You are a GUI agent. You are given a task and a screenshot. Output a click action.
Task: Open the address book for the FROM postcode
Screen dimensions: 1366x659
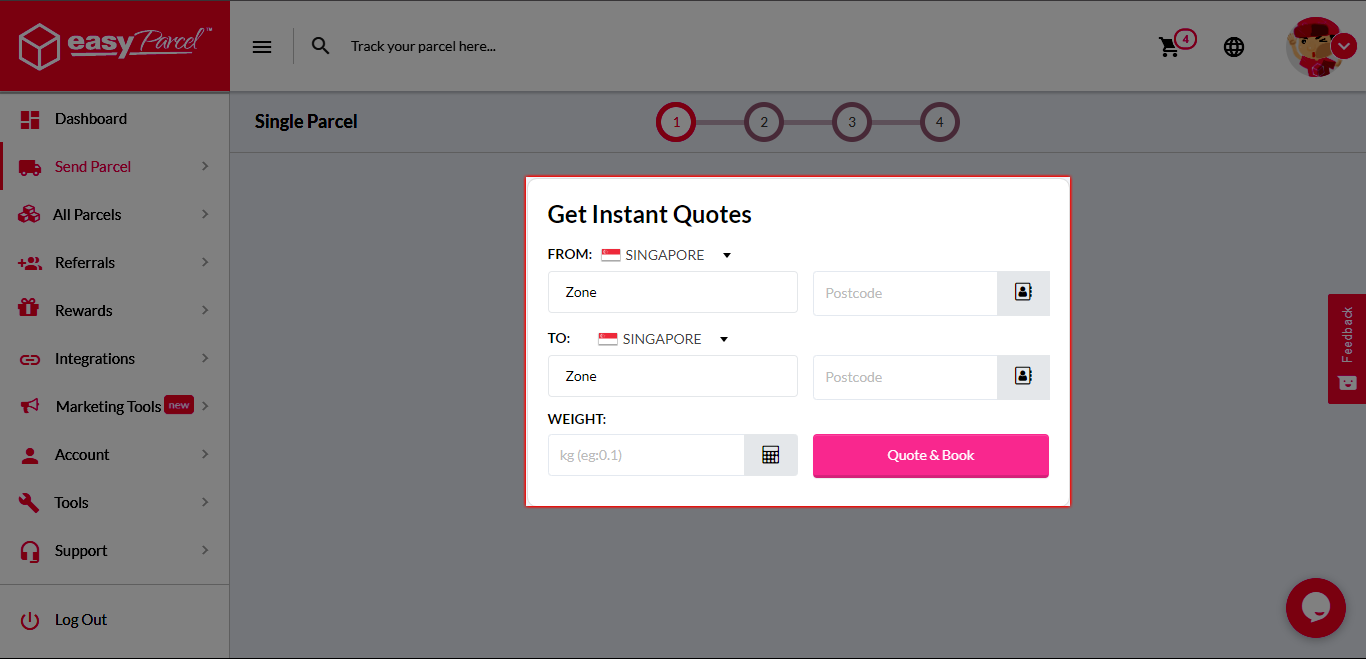[1023, 293]
